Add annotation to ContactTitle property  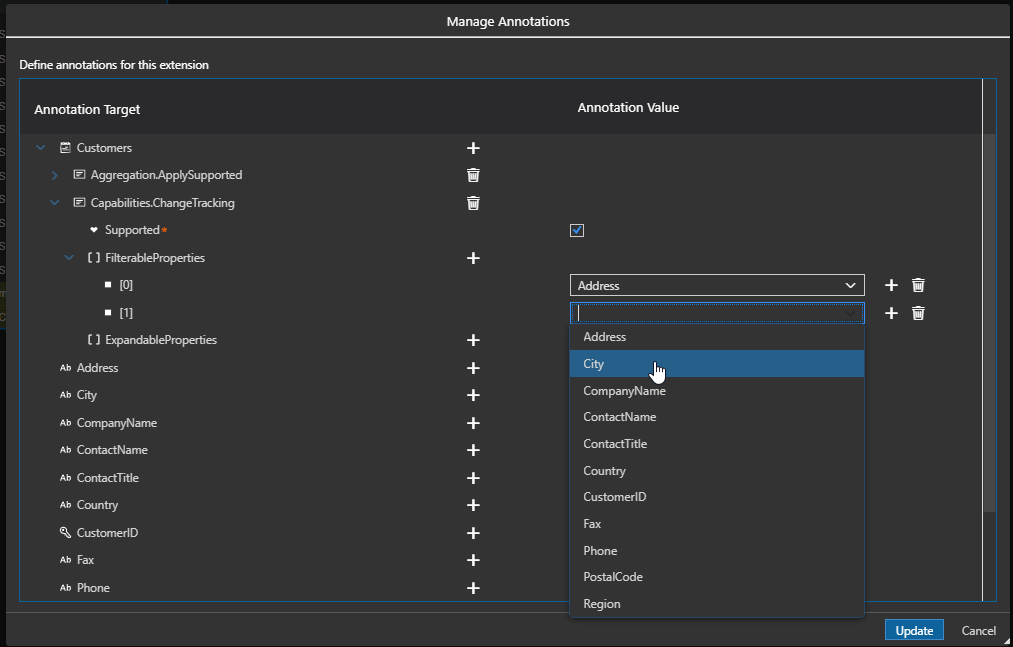coord(473,478)
